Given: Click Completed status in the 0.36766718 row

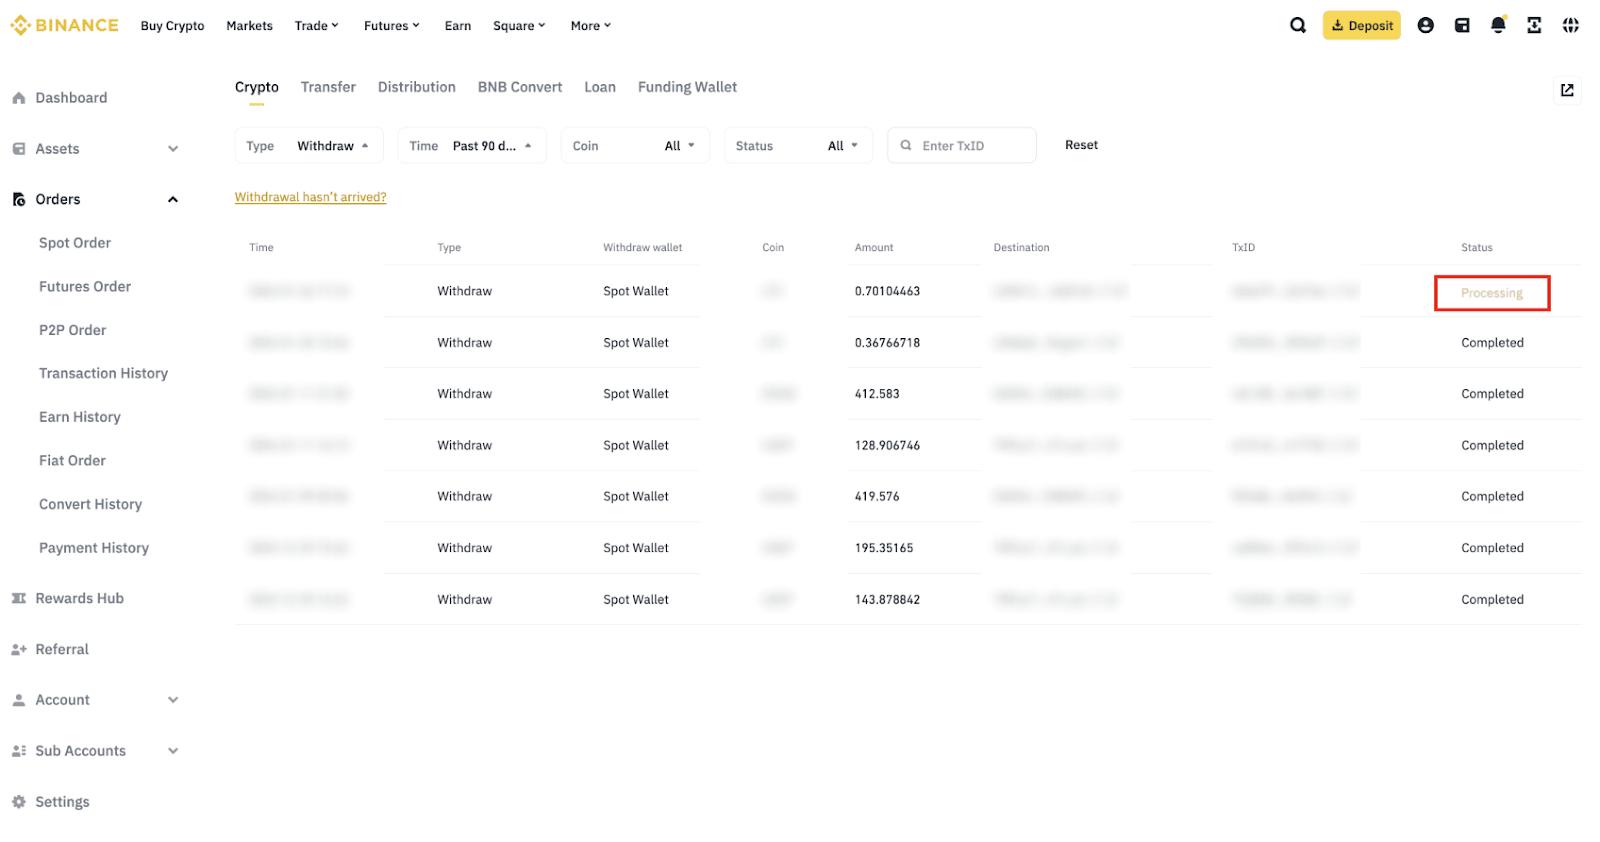Looking at the screenshot, I should pyautogui.click(x=1492, y=343).
